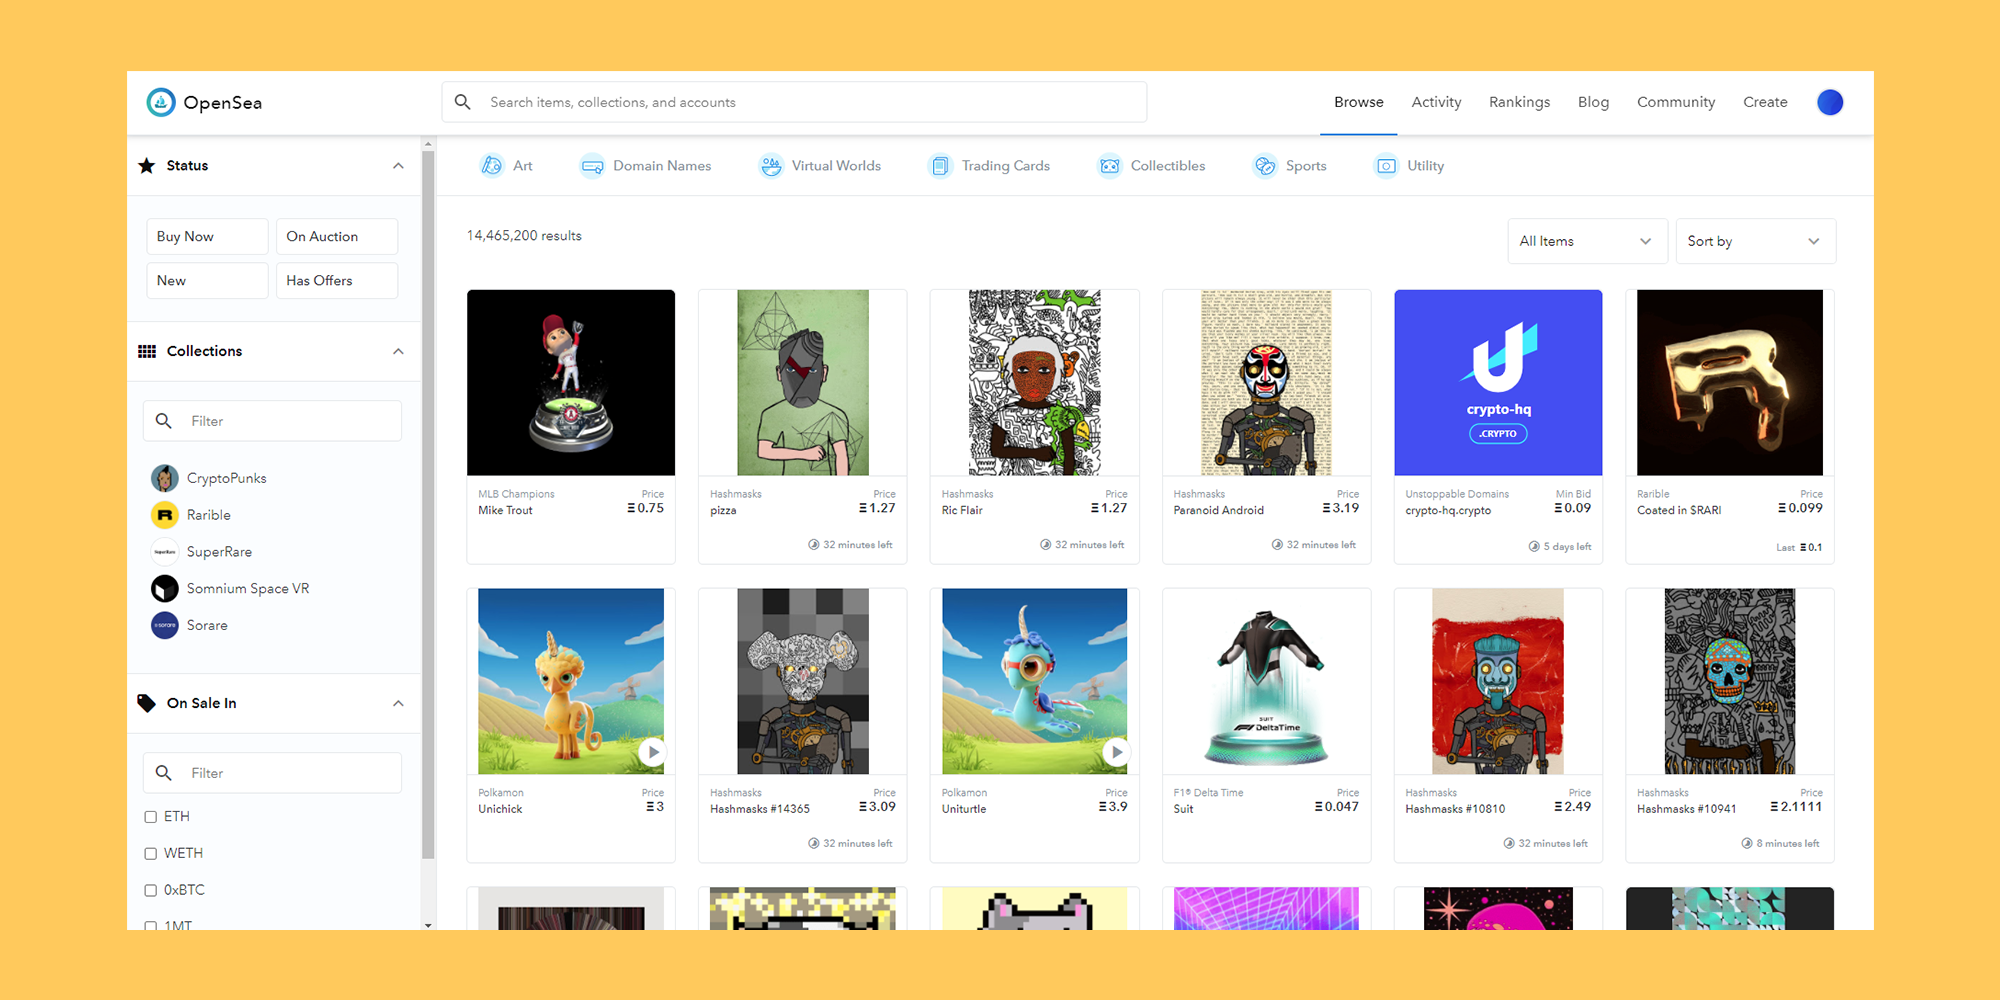Click the Sports category icon
The image size is (2000, 1000).
[1265, 166]
